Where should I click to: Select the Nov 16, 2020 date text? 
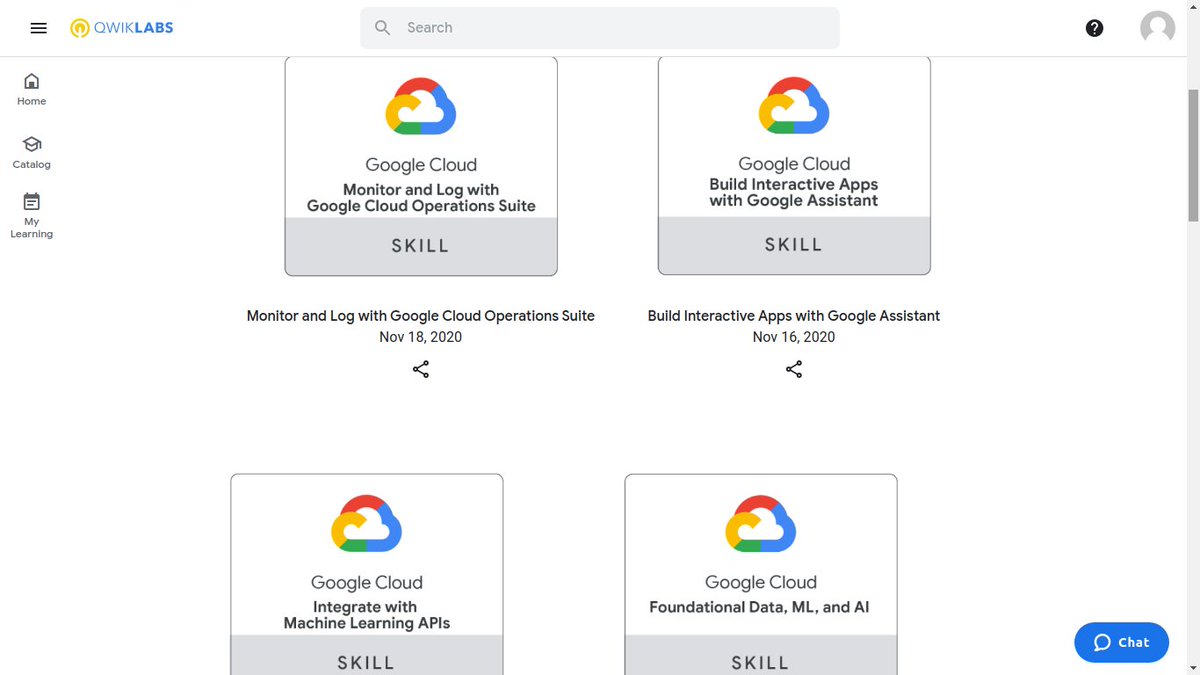tap(794, 337)
